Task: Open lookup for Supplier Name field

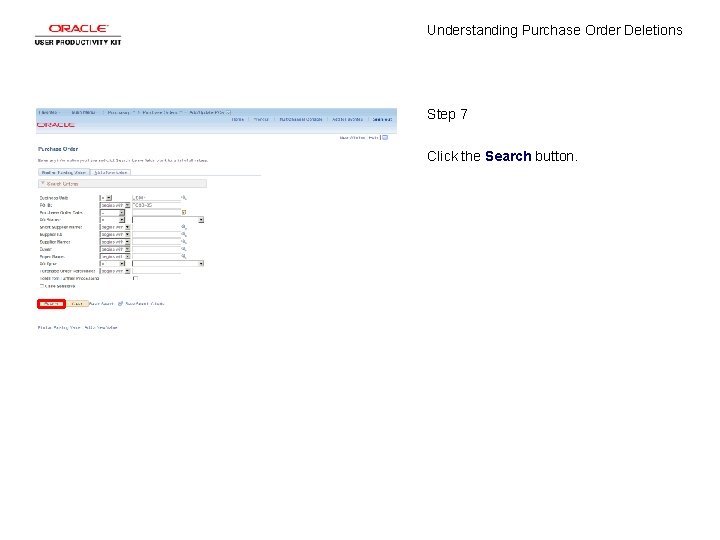Action: [184, 242]
